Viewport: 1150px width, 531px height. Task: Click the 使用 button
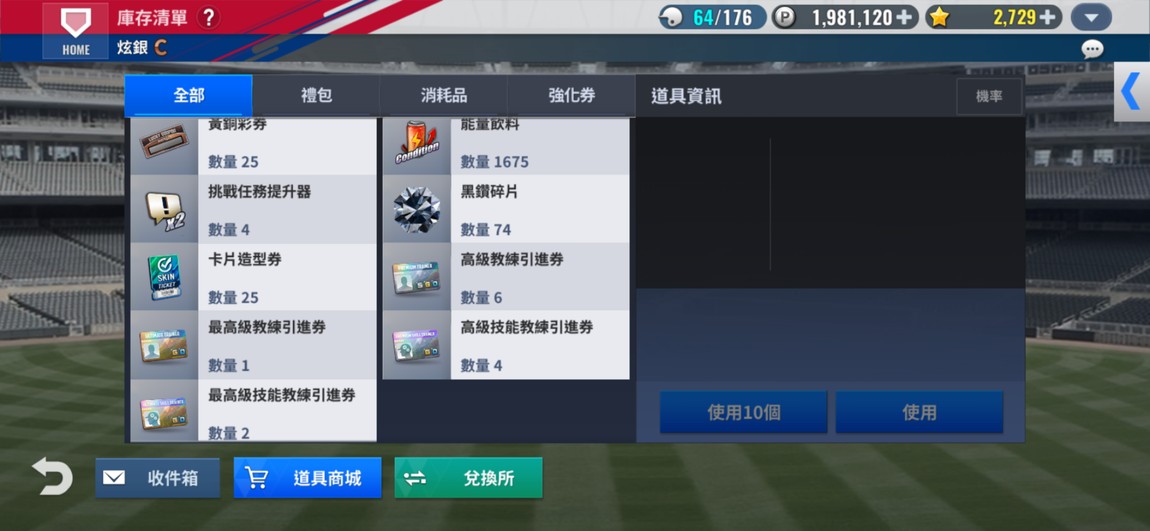[x=919, y=412]
